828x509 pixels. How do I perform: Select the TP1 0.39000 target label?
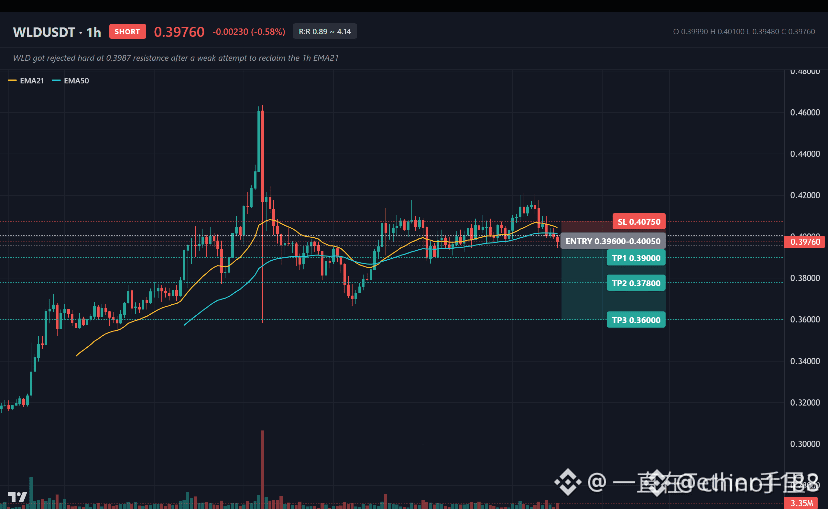(x=636, y=258)
